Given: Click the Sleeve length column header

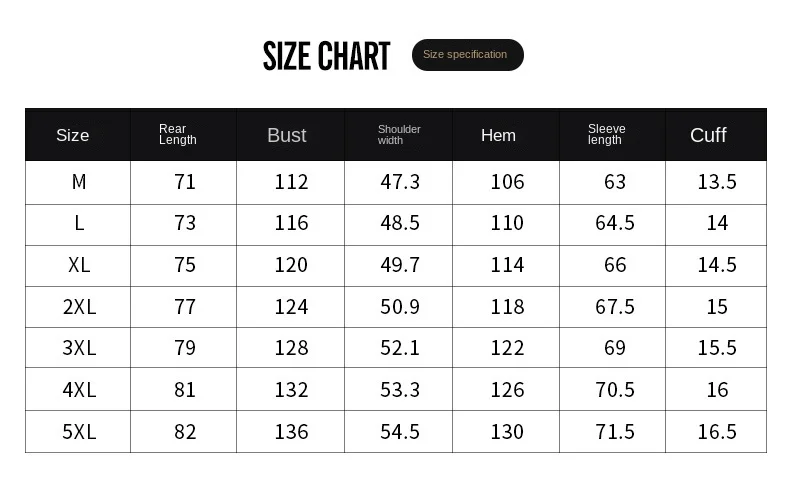Looking at the screenshot, I should click(606, 135).
